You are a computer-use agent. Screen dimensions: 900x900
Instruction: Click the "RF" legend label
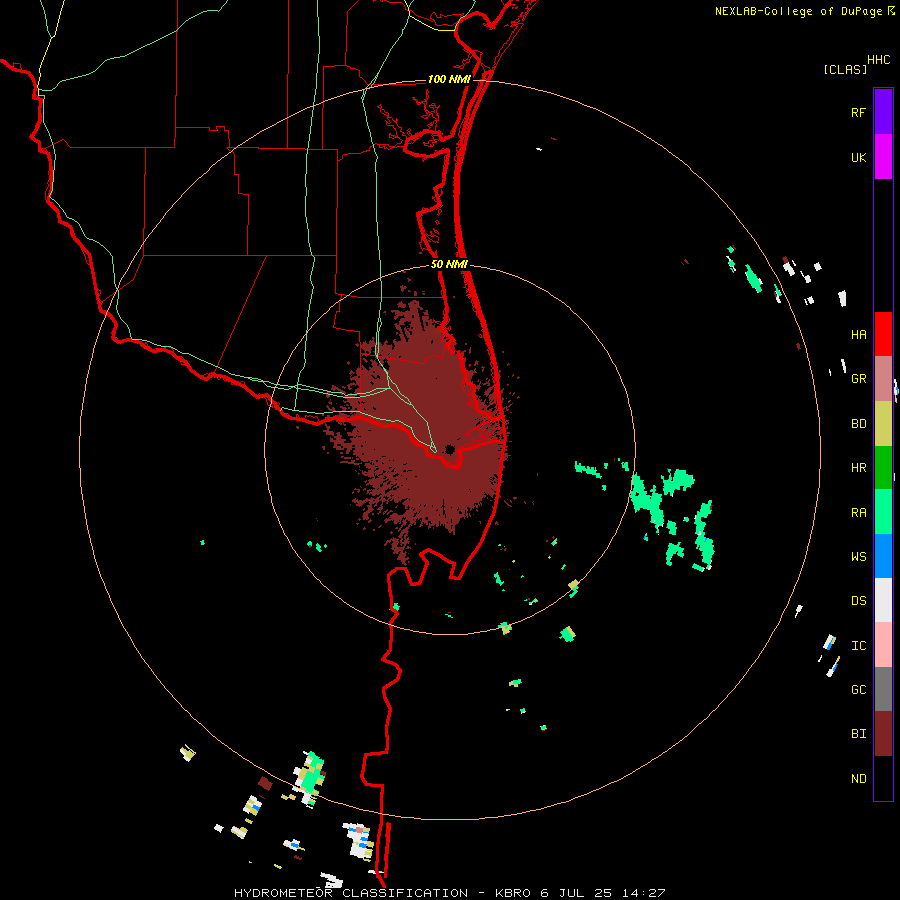pos(858,112)
